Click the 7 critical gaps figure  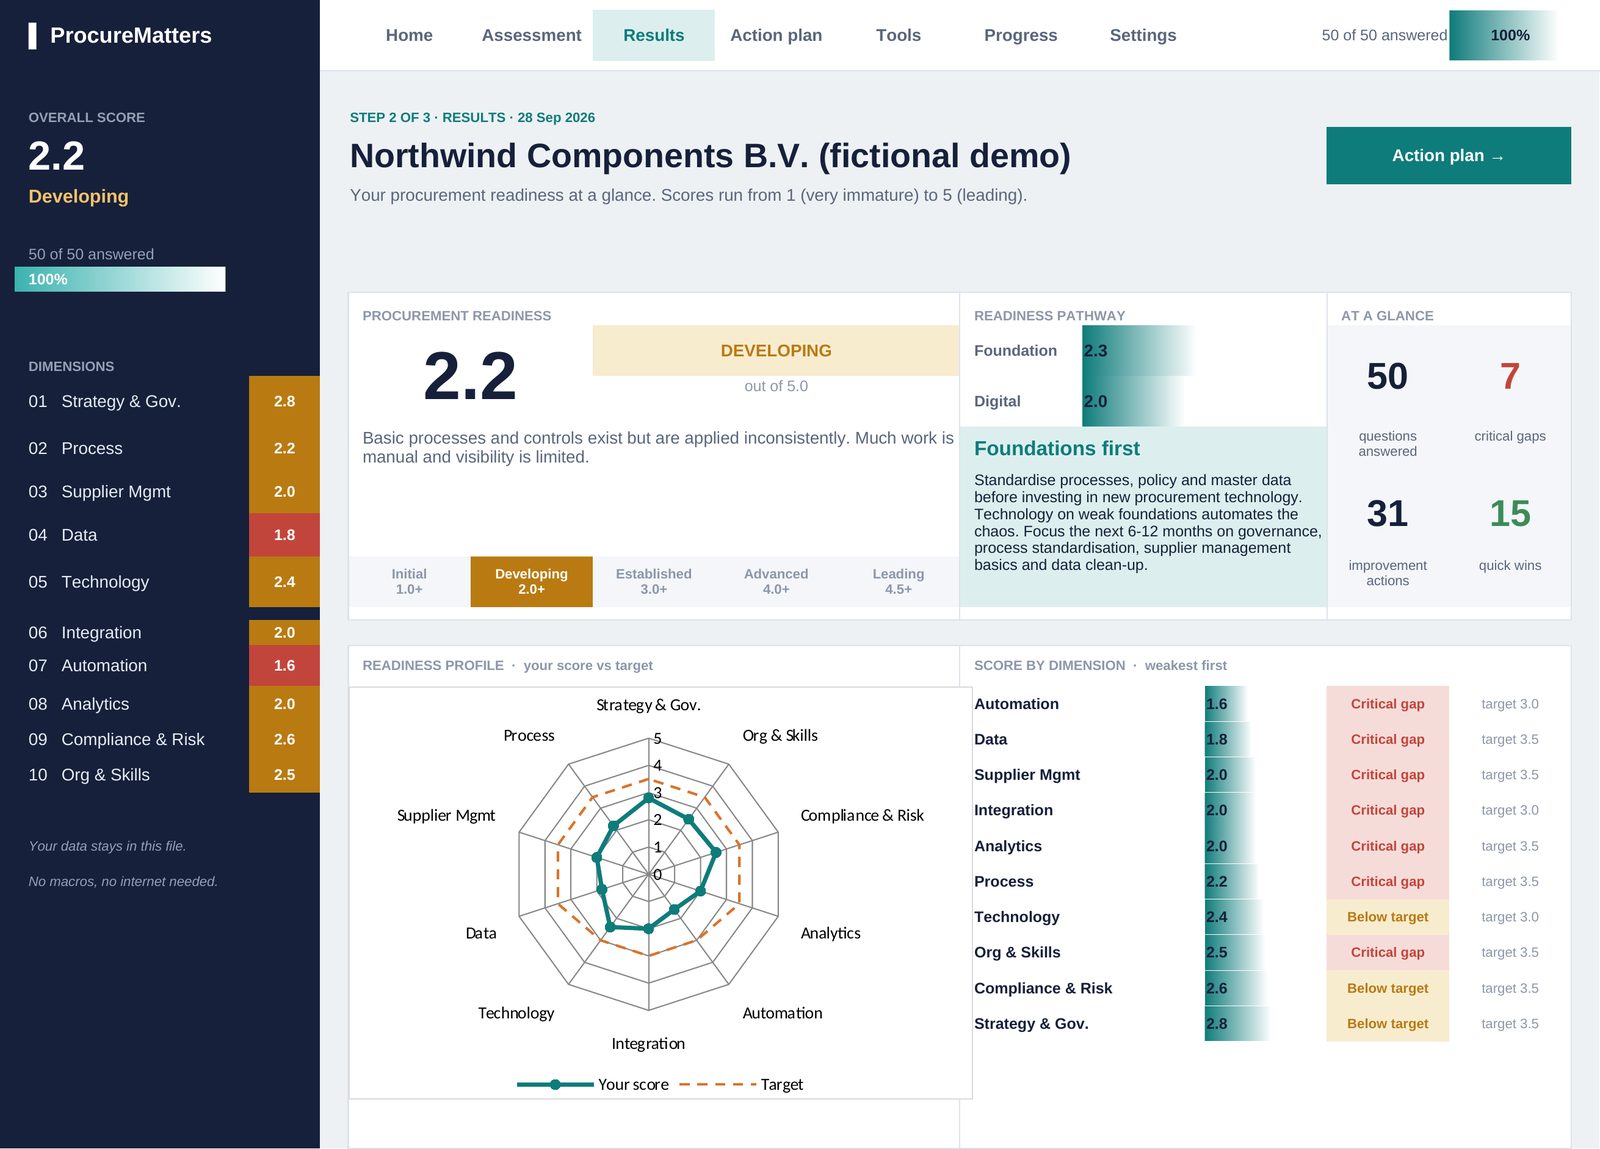click(x=1509, y=377)
